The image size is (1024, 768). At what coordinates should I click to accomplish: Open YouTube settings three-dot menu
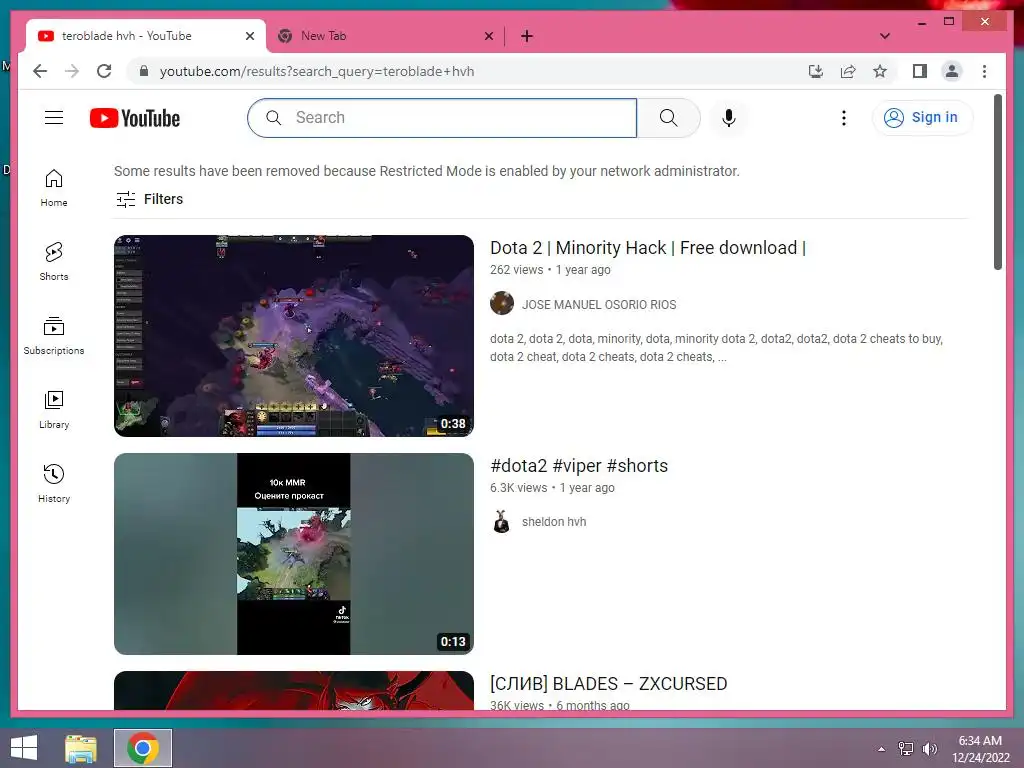pyautogui.click(x=844, y=118)
